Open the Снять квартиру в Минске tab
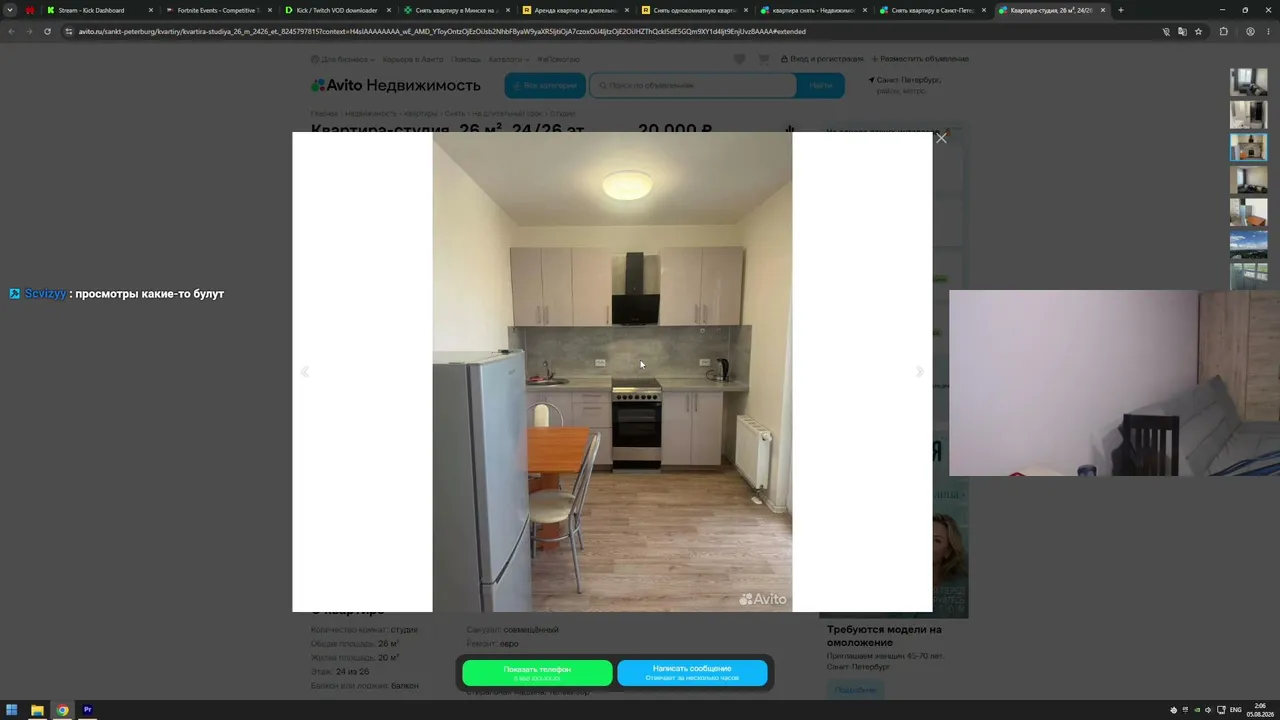 [456, 10]
